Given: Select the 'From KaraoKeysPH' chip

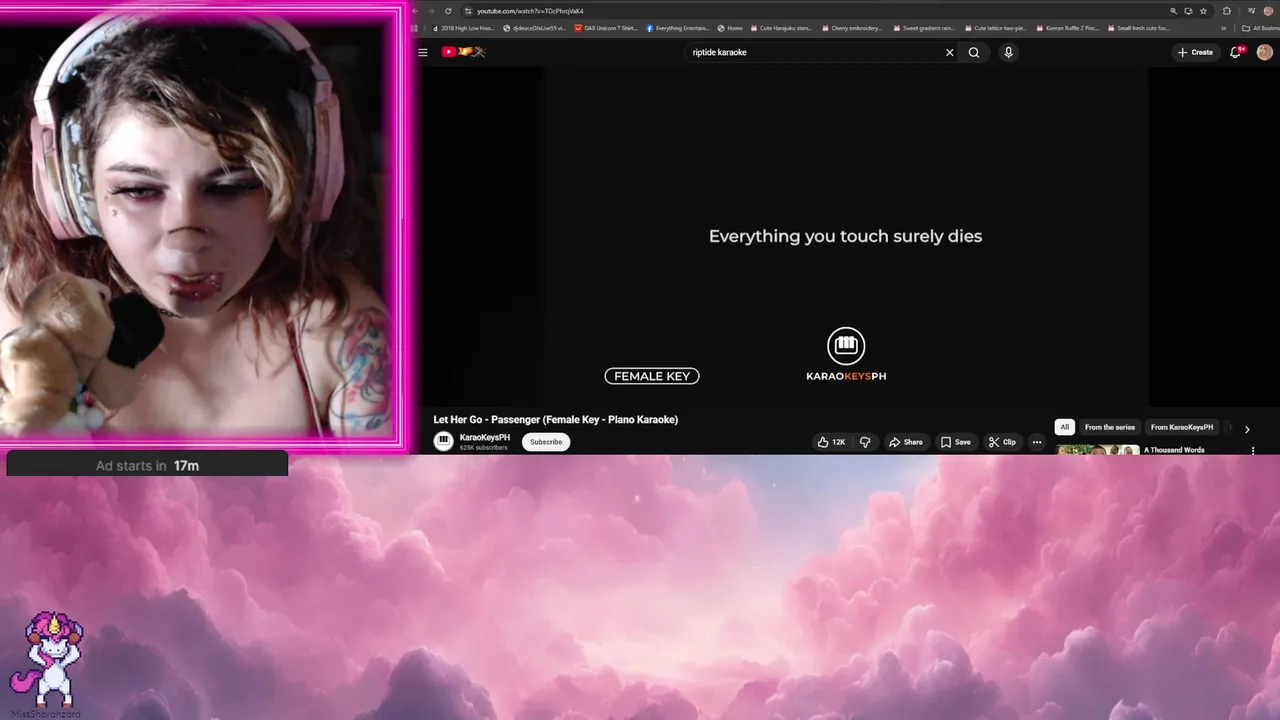Looking at the screenshot, I should [1182, 427].
